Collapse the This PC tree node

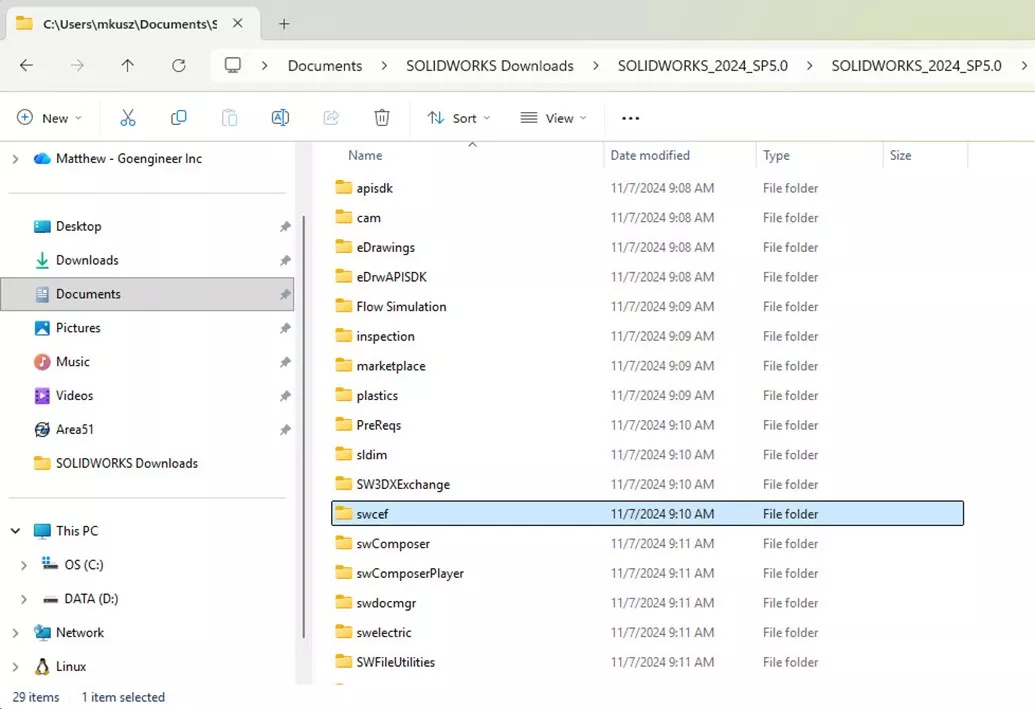[x=15, y=531]
